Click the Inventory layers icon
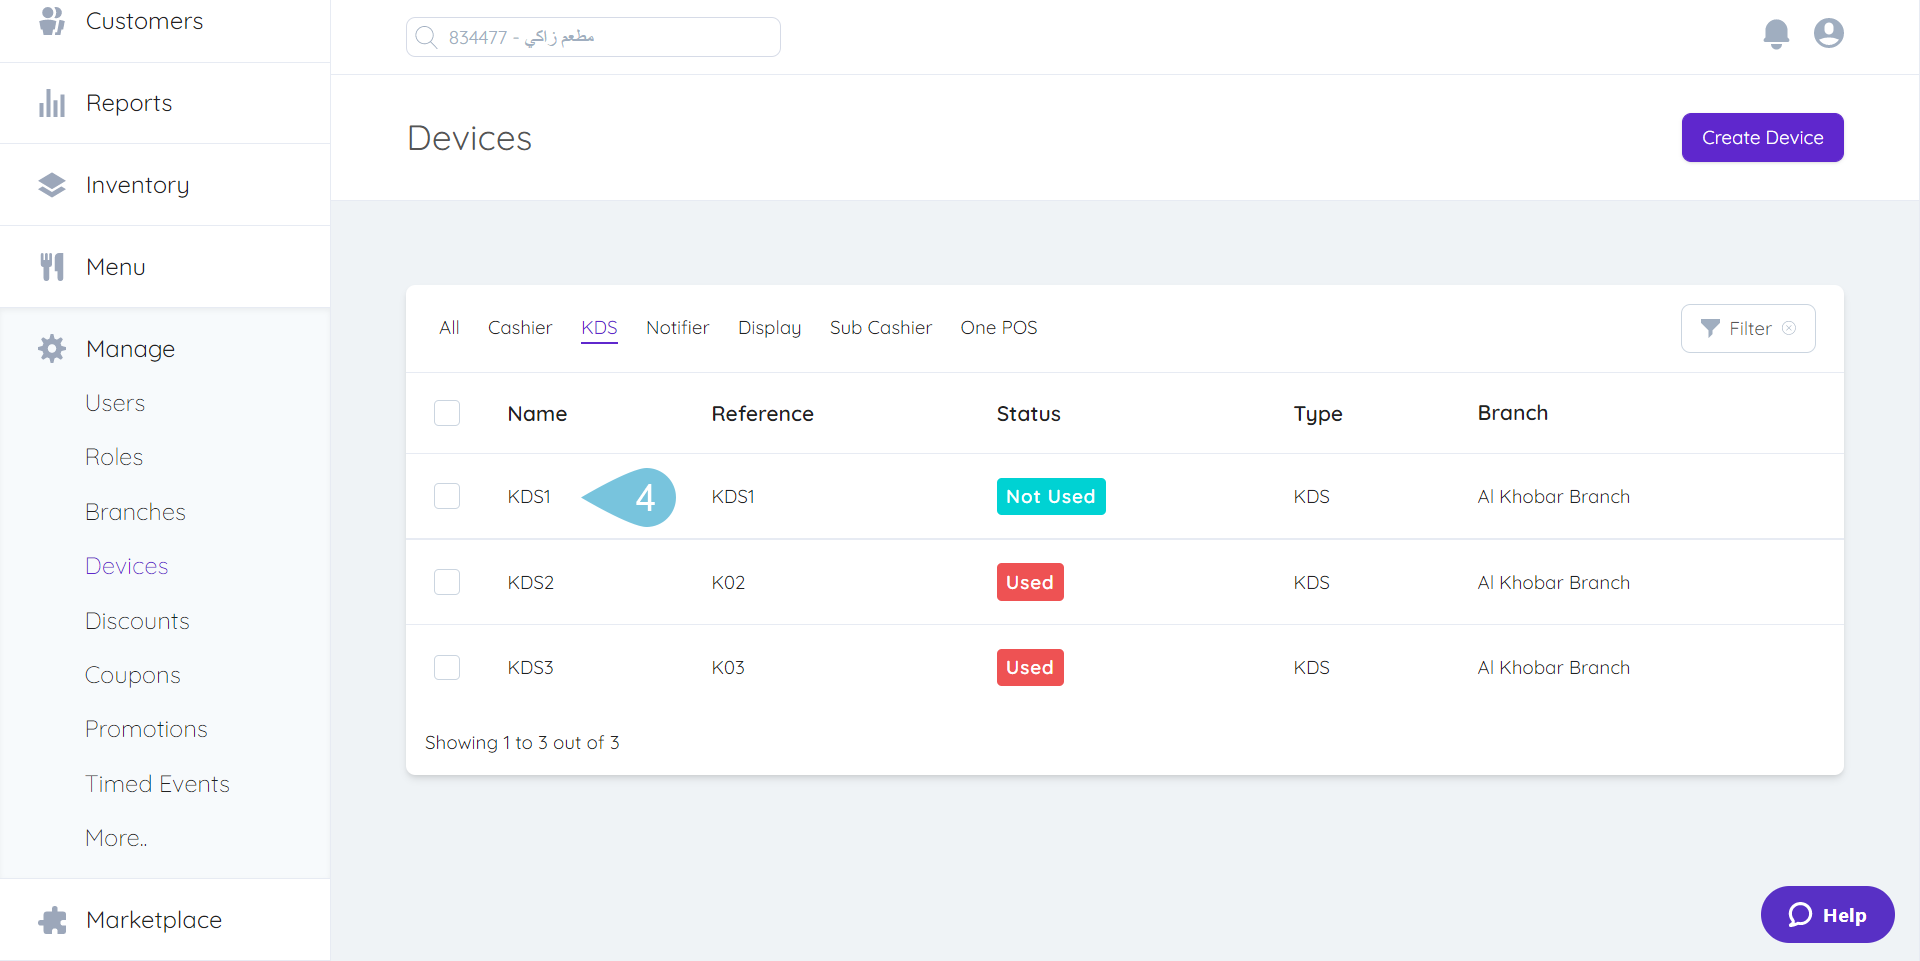The width and height of the screenshot is (1920, 961). [x=52, y=185]
